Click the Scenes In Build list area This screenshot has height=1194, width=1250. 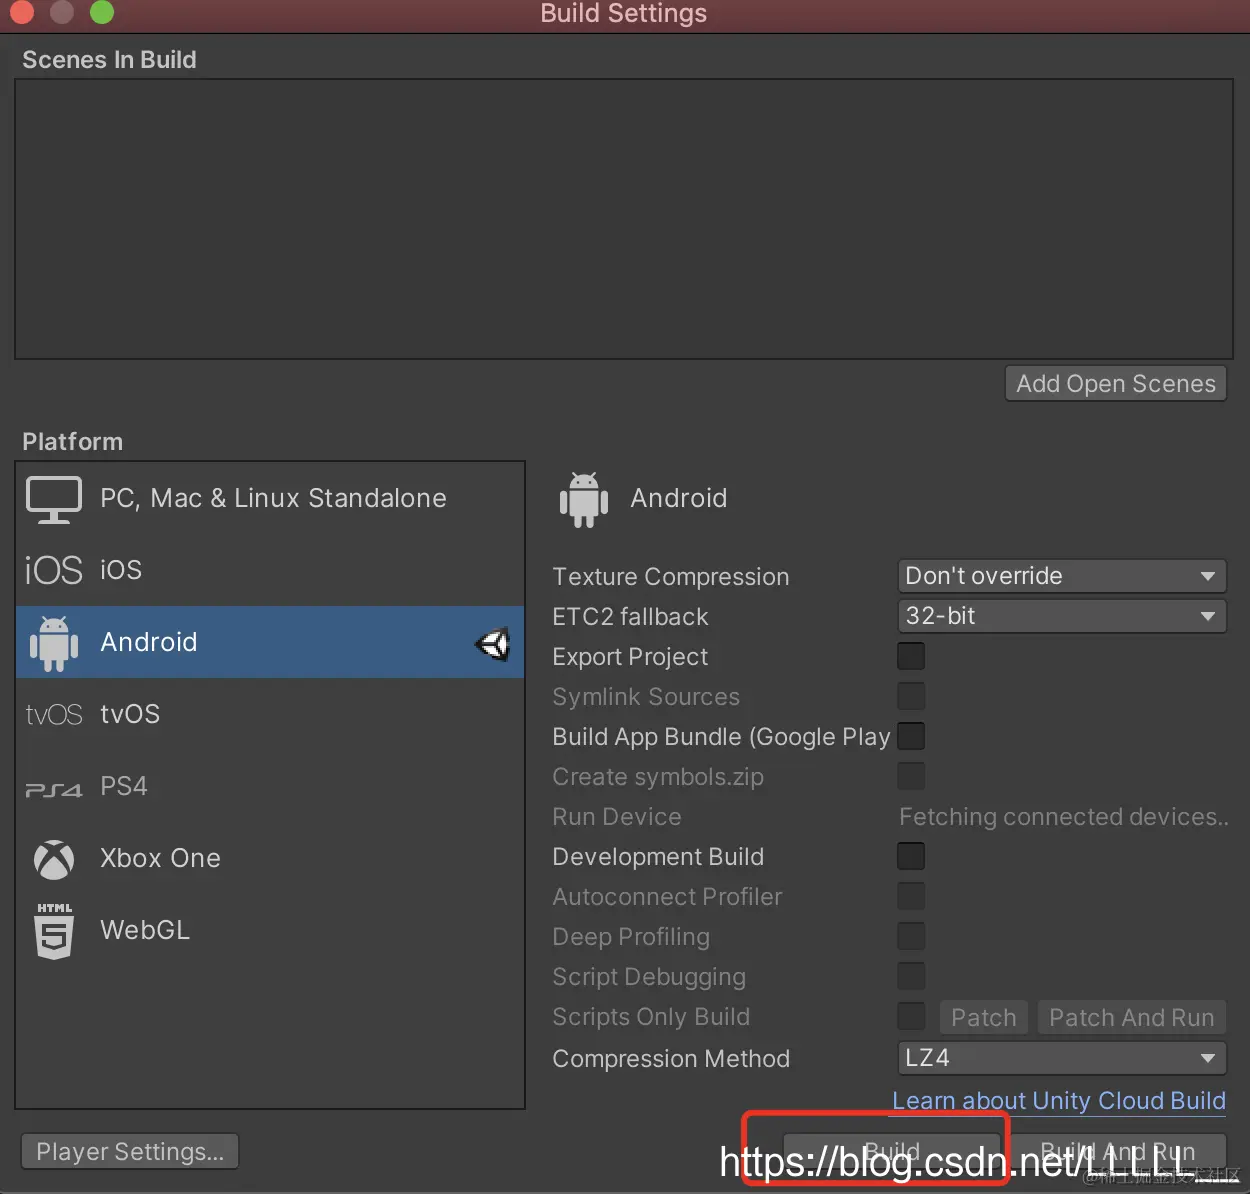[624, 219]
